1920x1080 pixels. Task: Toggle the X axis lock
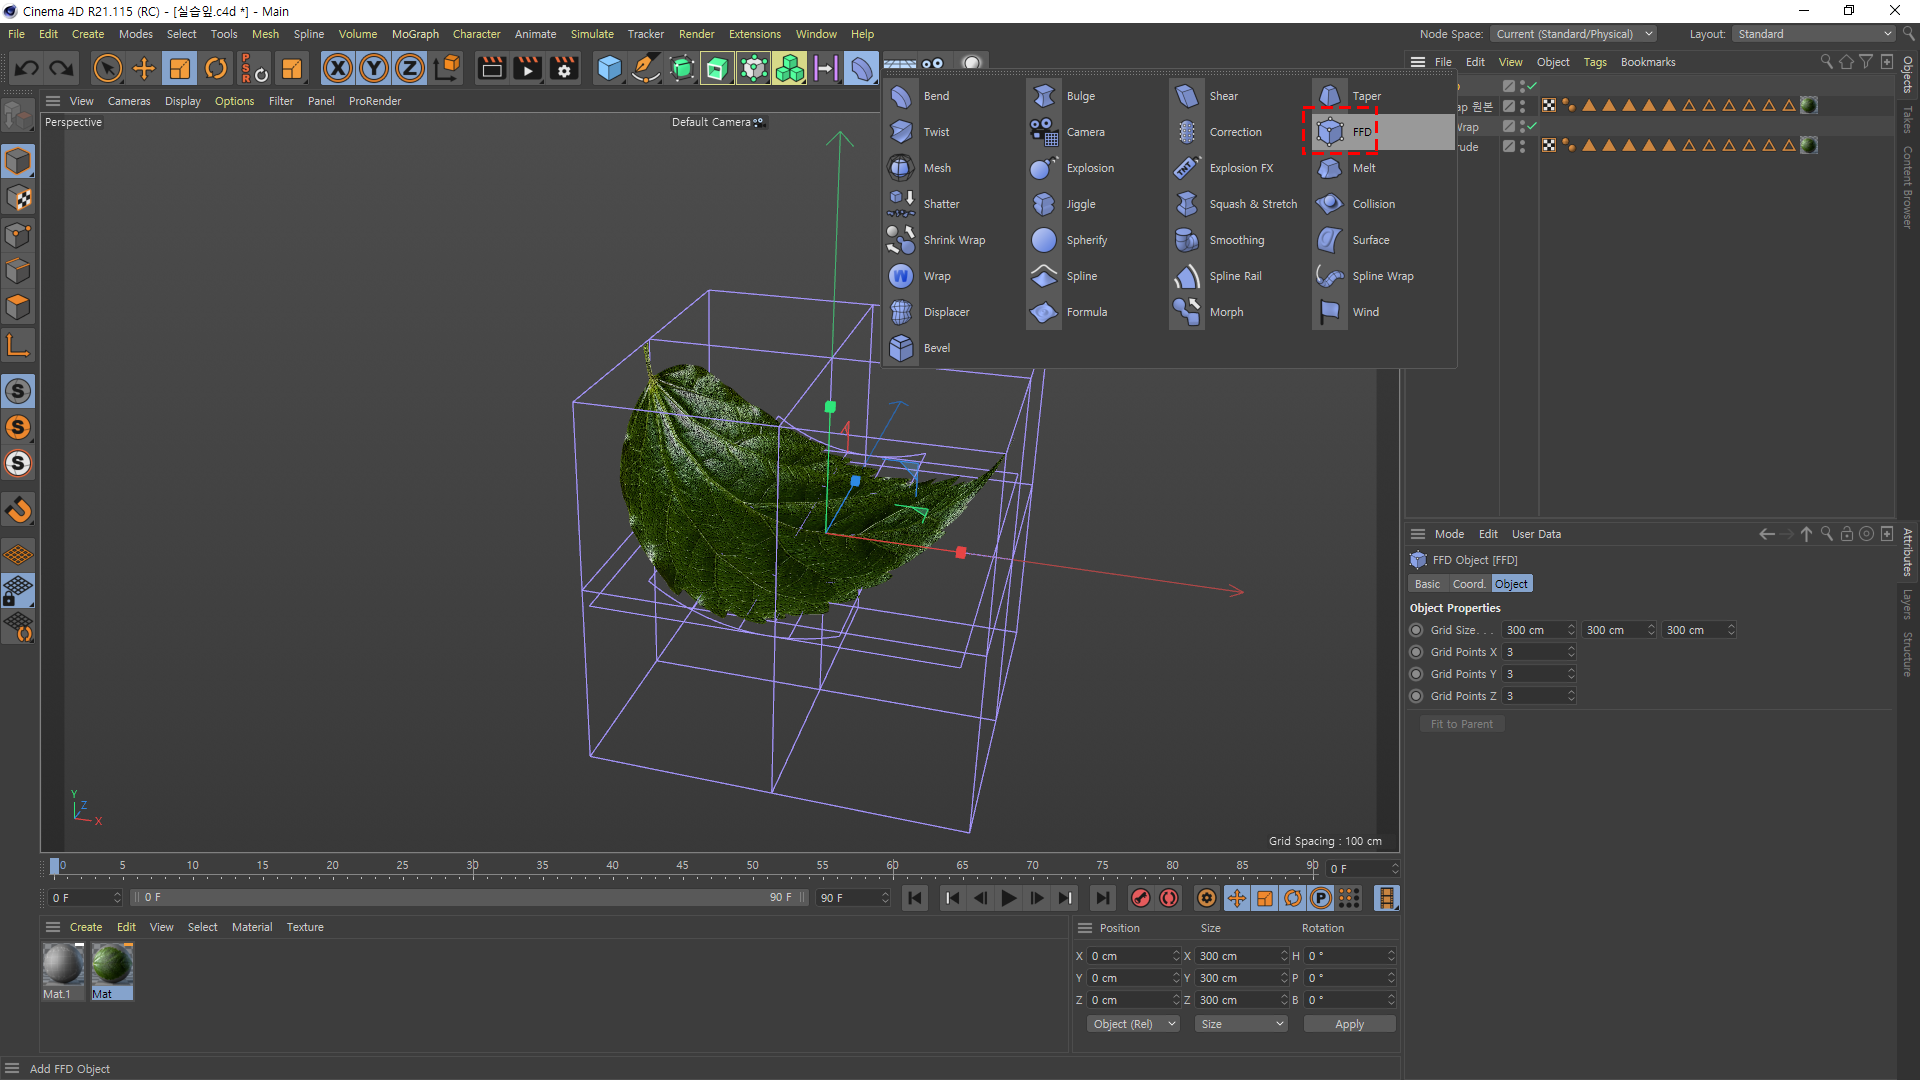[x=338, y=68]
